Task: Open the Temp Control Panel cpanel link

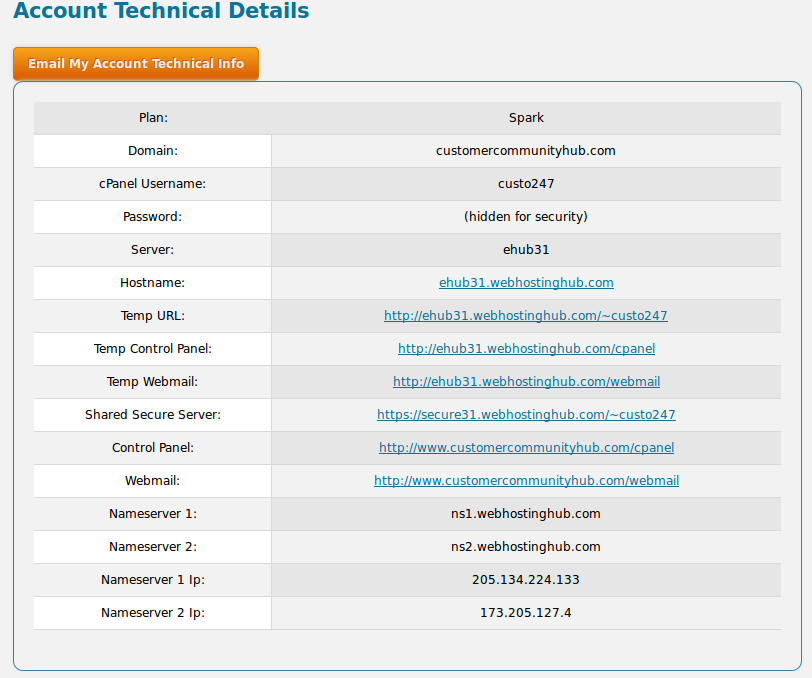Action: click(x=526, y=349)
